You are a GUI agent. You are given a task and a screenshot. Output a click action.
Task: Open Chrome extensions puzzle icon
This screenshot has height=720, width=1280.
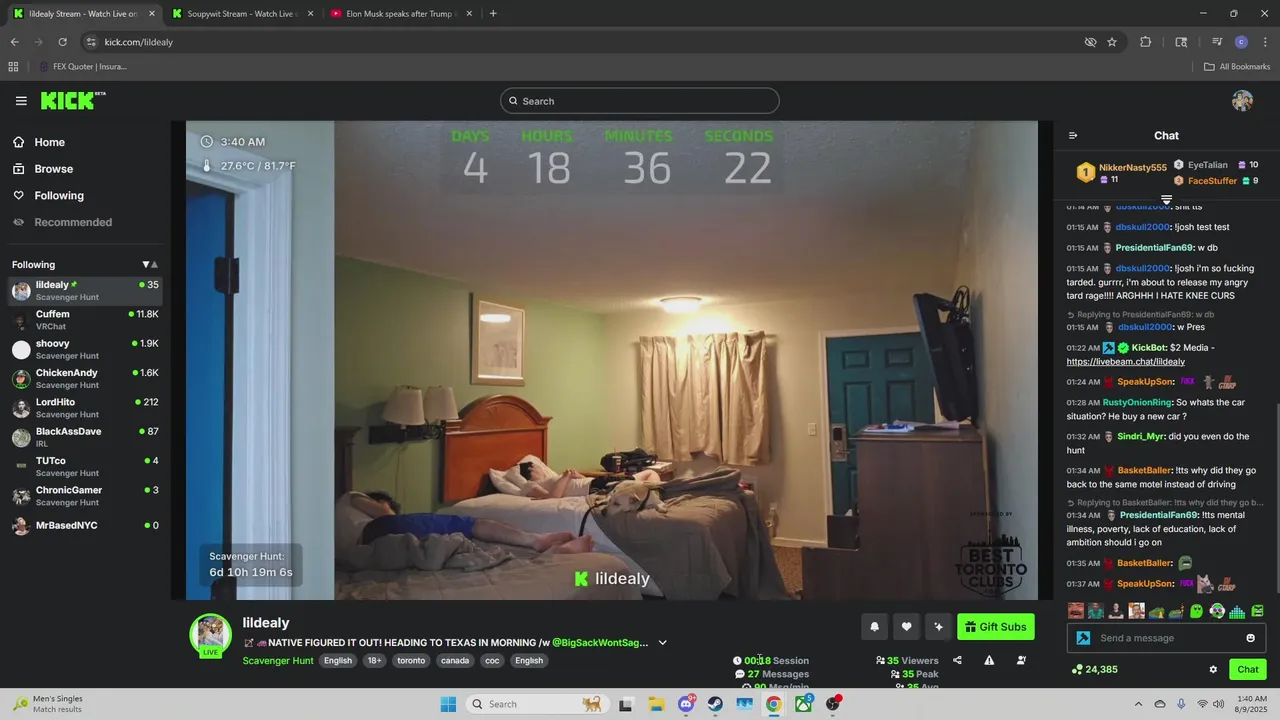coord(1146,42)
